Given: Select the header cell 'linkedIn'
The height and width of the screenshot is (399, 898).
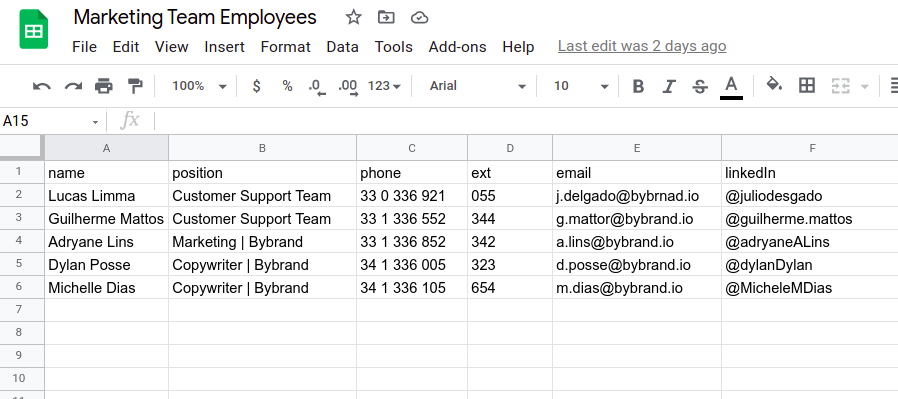Looking at the screenshot, I should 810,173.
